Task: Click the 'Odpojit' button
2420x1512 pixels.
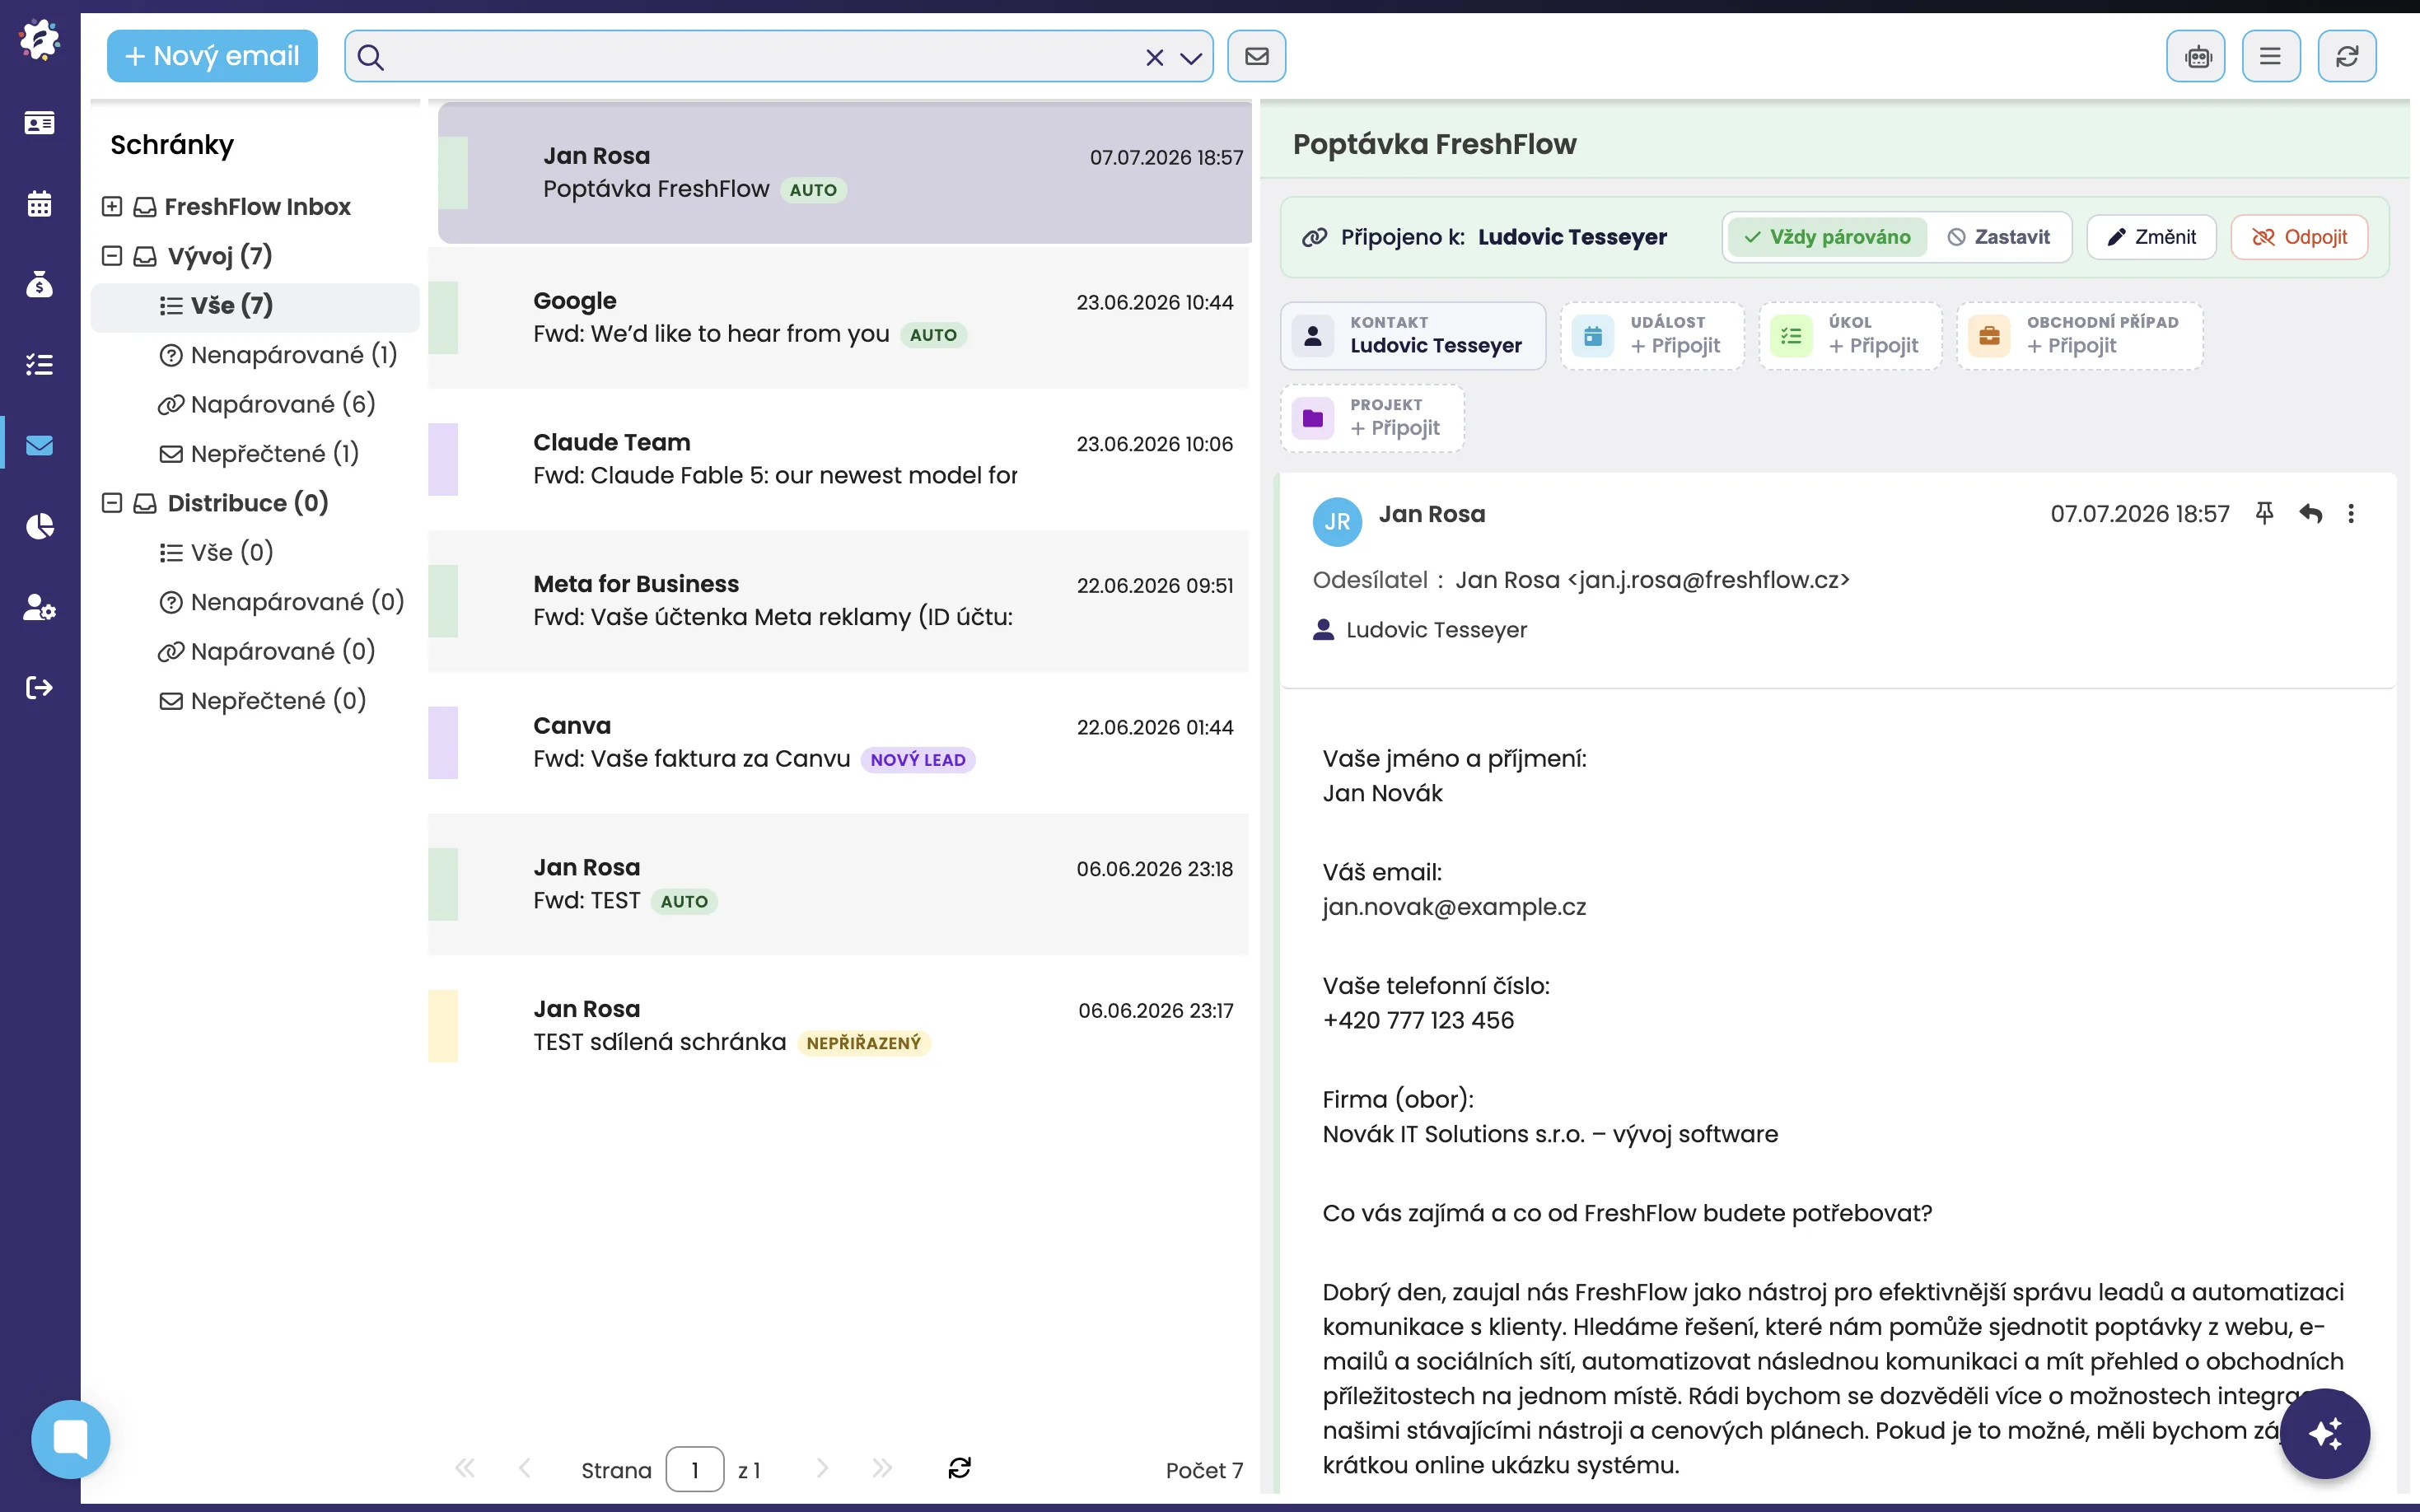Action: 2299,237
